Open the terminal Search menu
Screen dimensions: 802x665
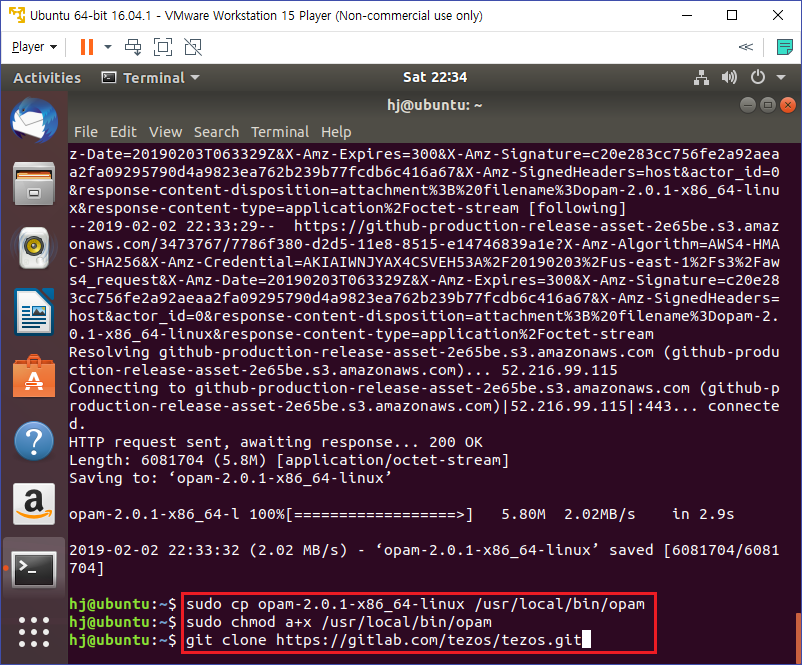(x=216, y=132)
